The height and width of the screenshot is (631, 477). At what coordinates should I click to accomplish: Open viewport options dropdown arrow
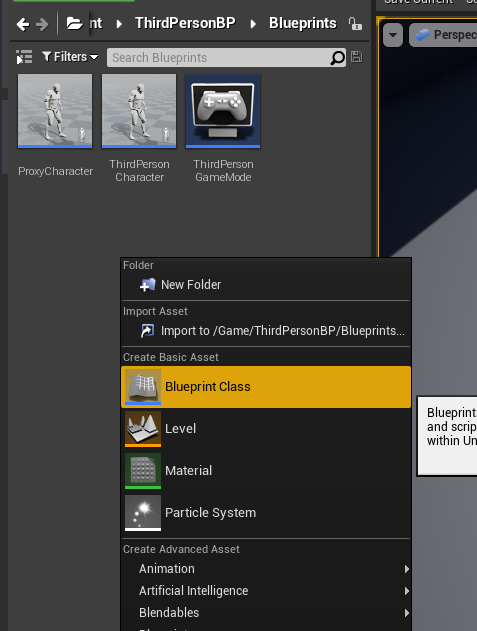pyautogui.click(x=393, y=35)
